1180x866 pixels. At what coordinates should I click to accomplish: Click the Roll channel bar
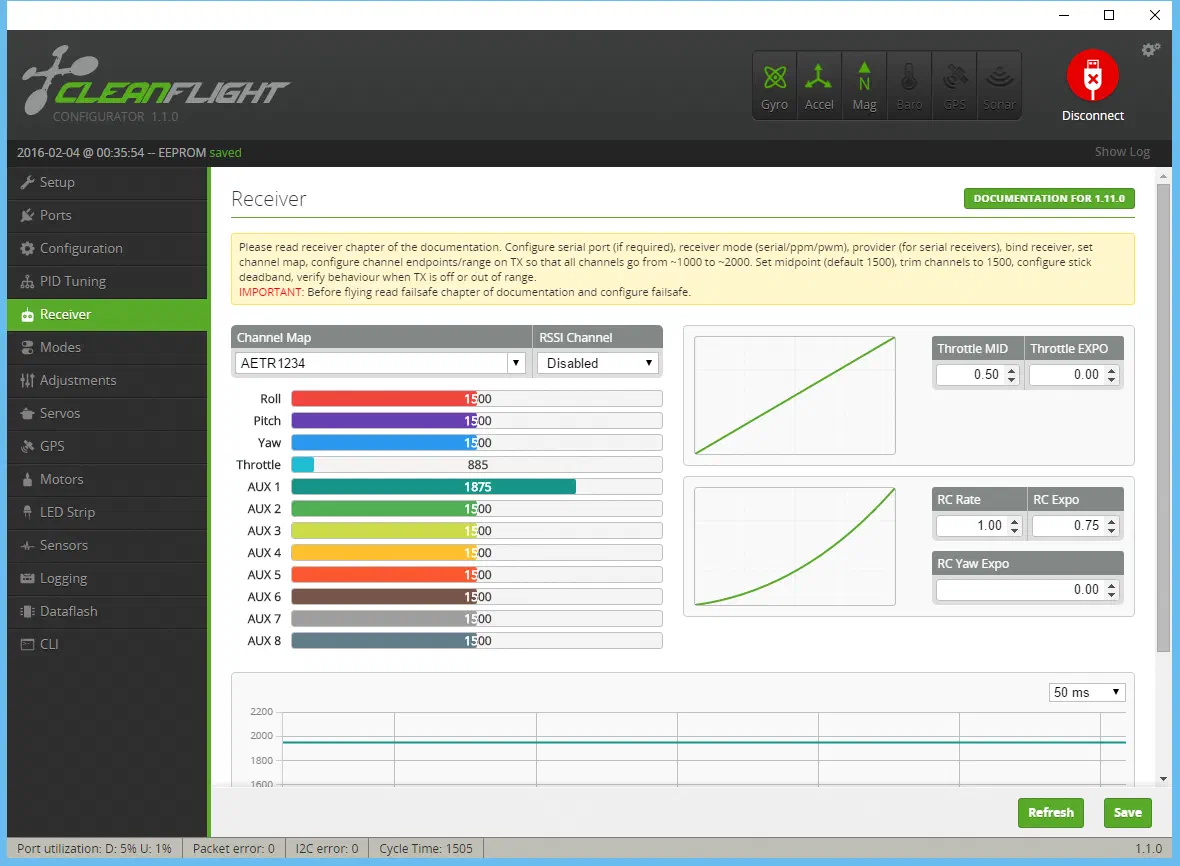point(476,399)
